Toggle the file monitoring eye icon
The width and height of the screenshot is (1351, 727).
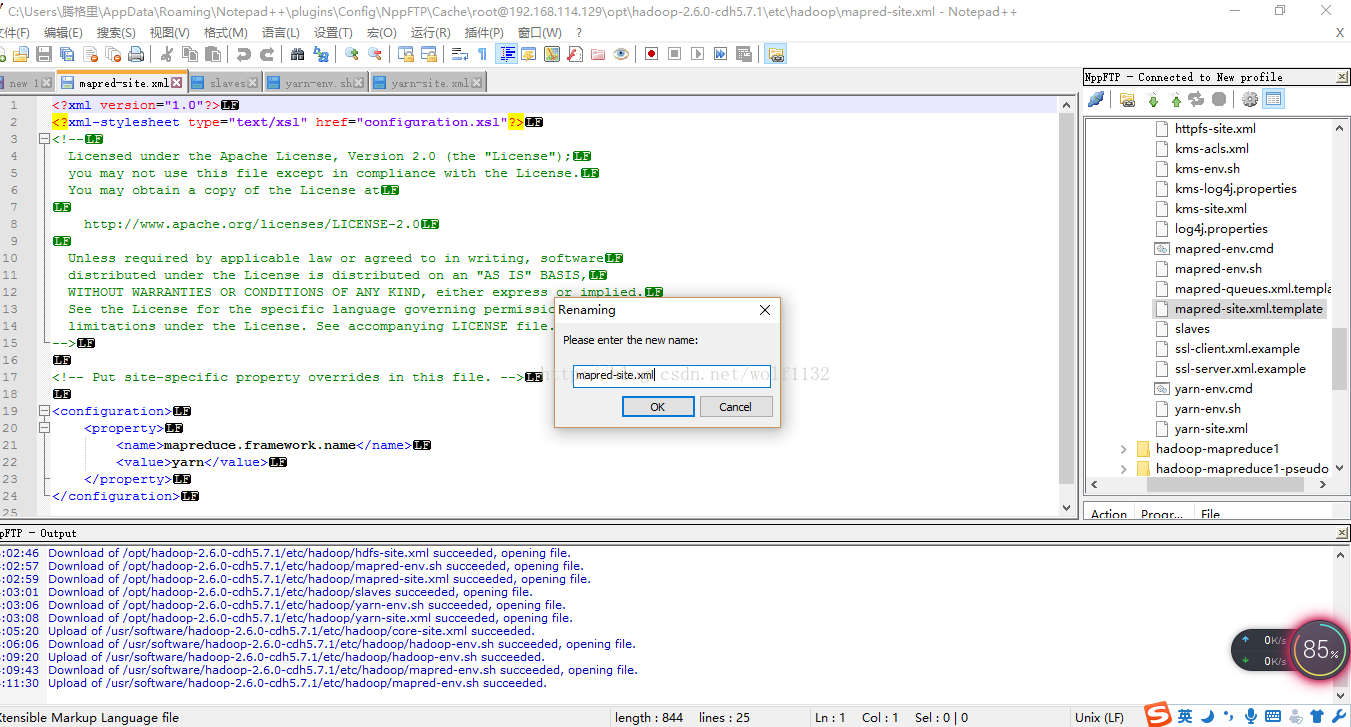(x=621, y=54)
